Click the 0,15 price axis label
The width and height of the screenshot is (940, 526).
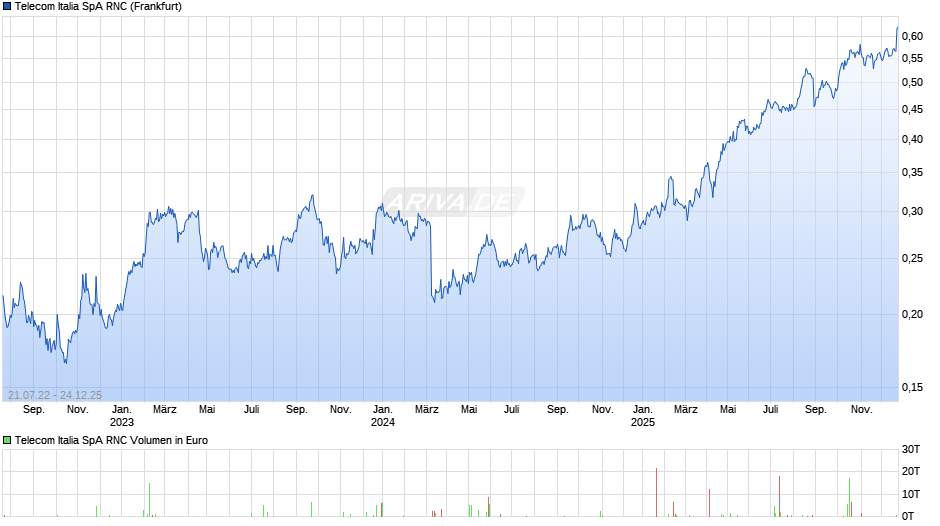click(x=912, y=387)
